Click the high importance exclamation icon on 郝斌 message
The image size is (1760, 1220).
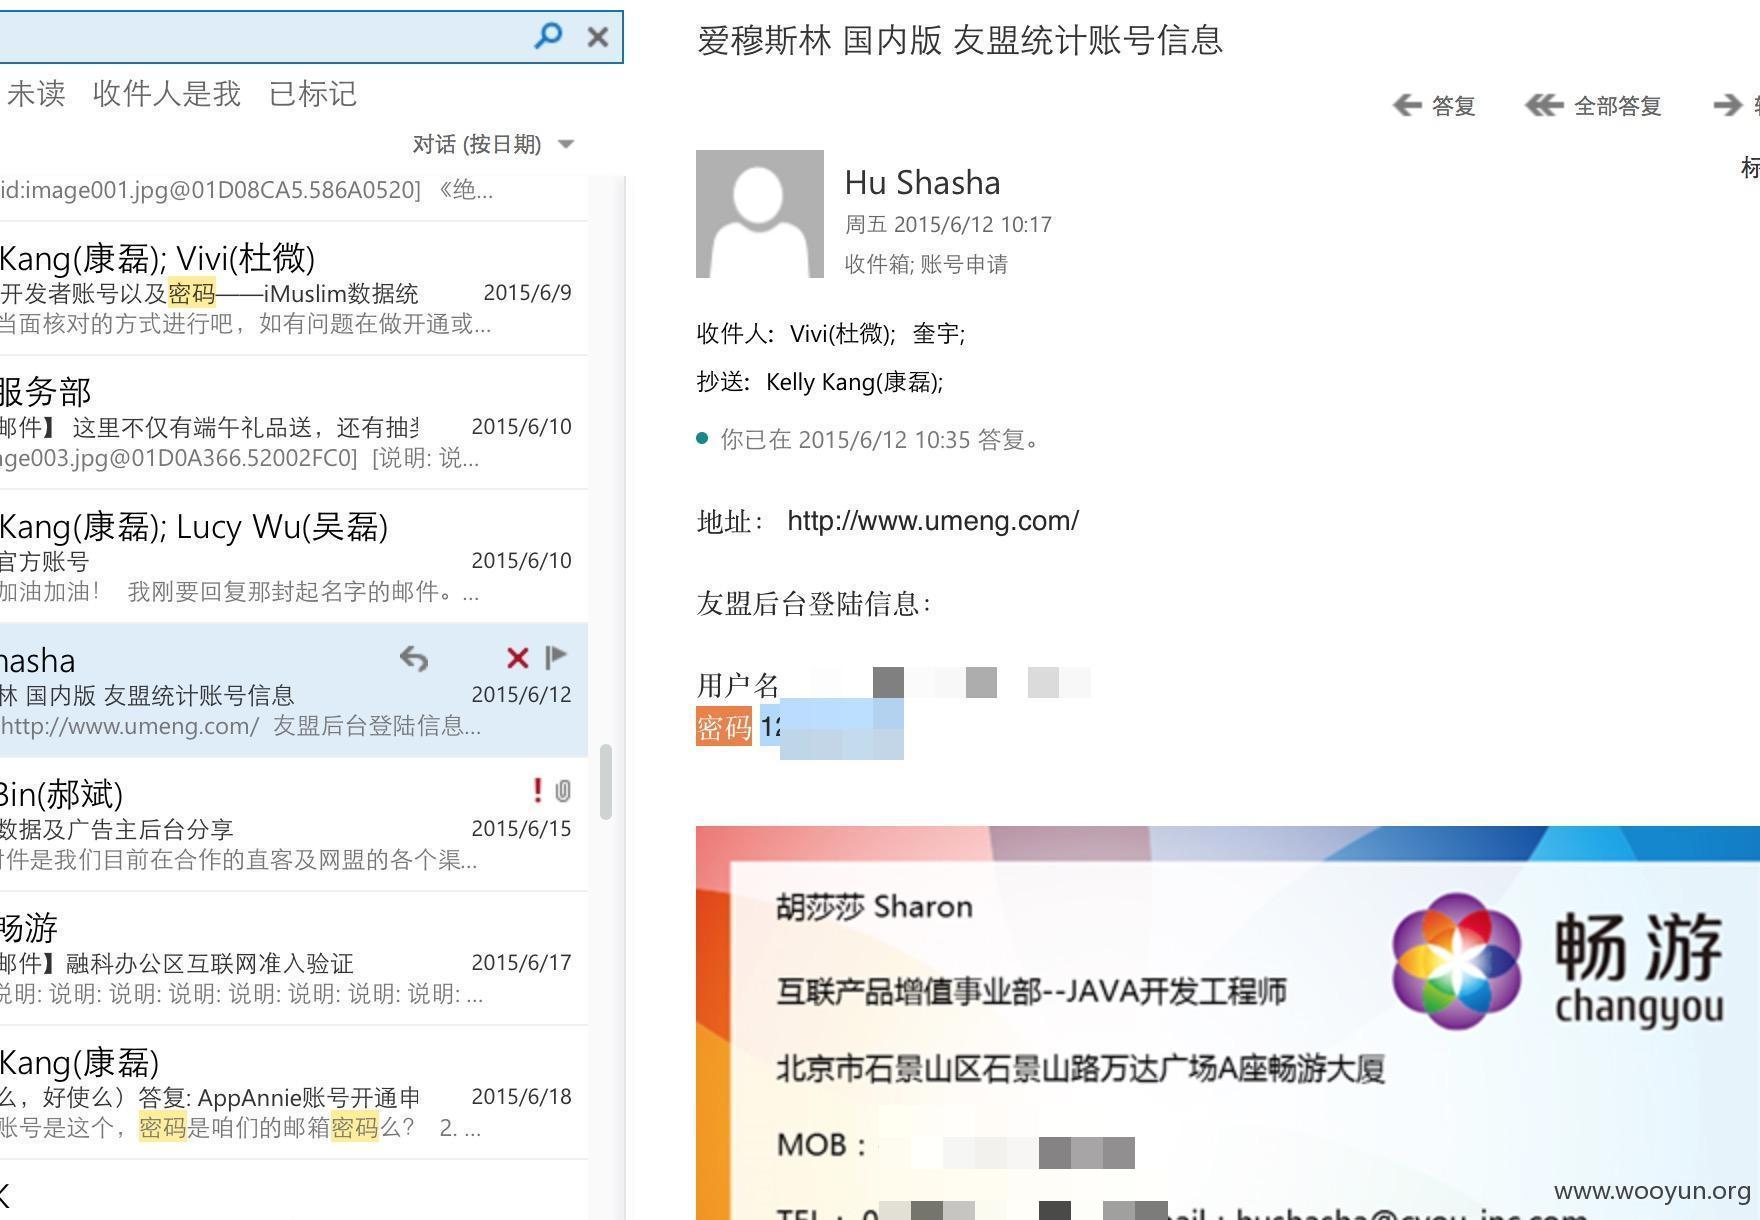coord(538,791)
